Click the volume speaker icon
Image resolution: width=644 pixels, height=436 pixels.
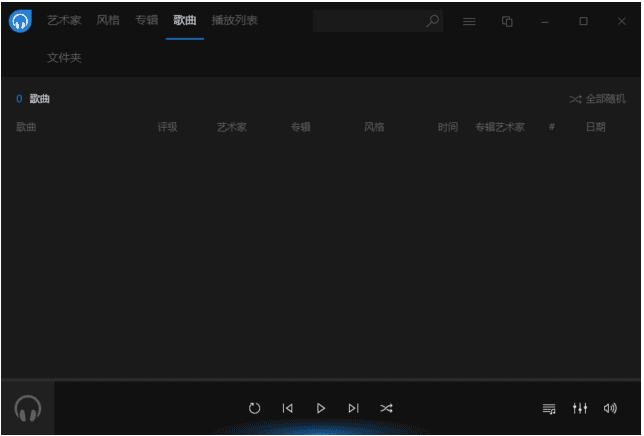click(x=610, y=408)
